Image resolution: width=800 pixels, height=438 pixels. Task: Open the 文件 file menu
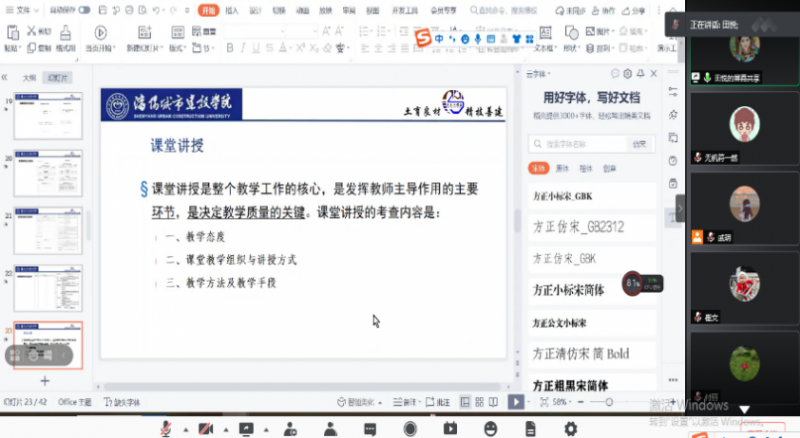click(23, 11)
